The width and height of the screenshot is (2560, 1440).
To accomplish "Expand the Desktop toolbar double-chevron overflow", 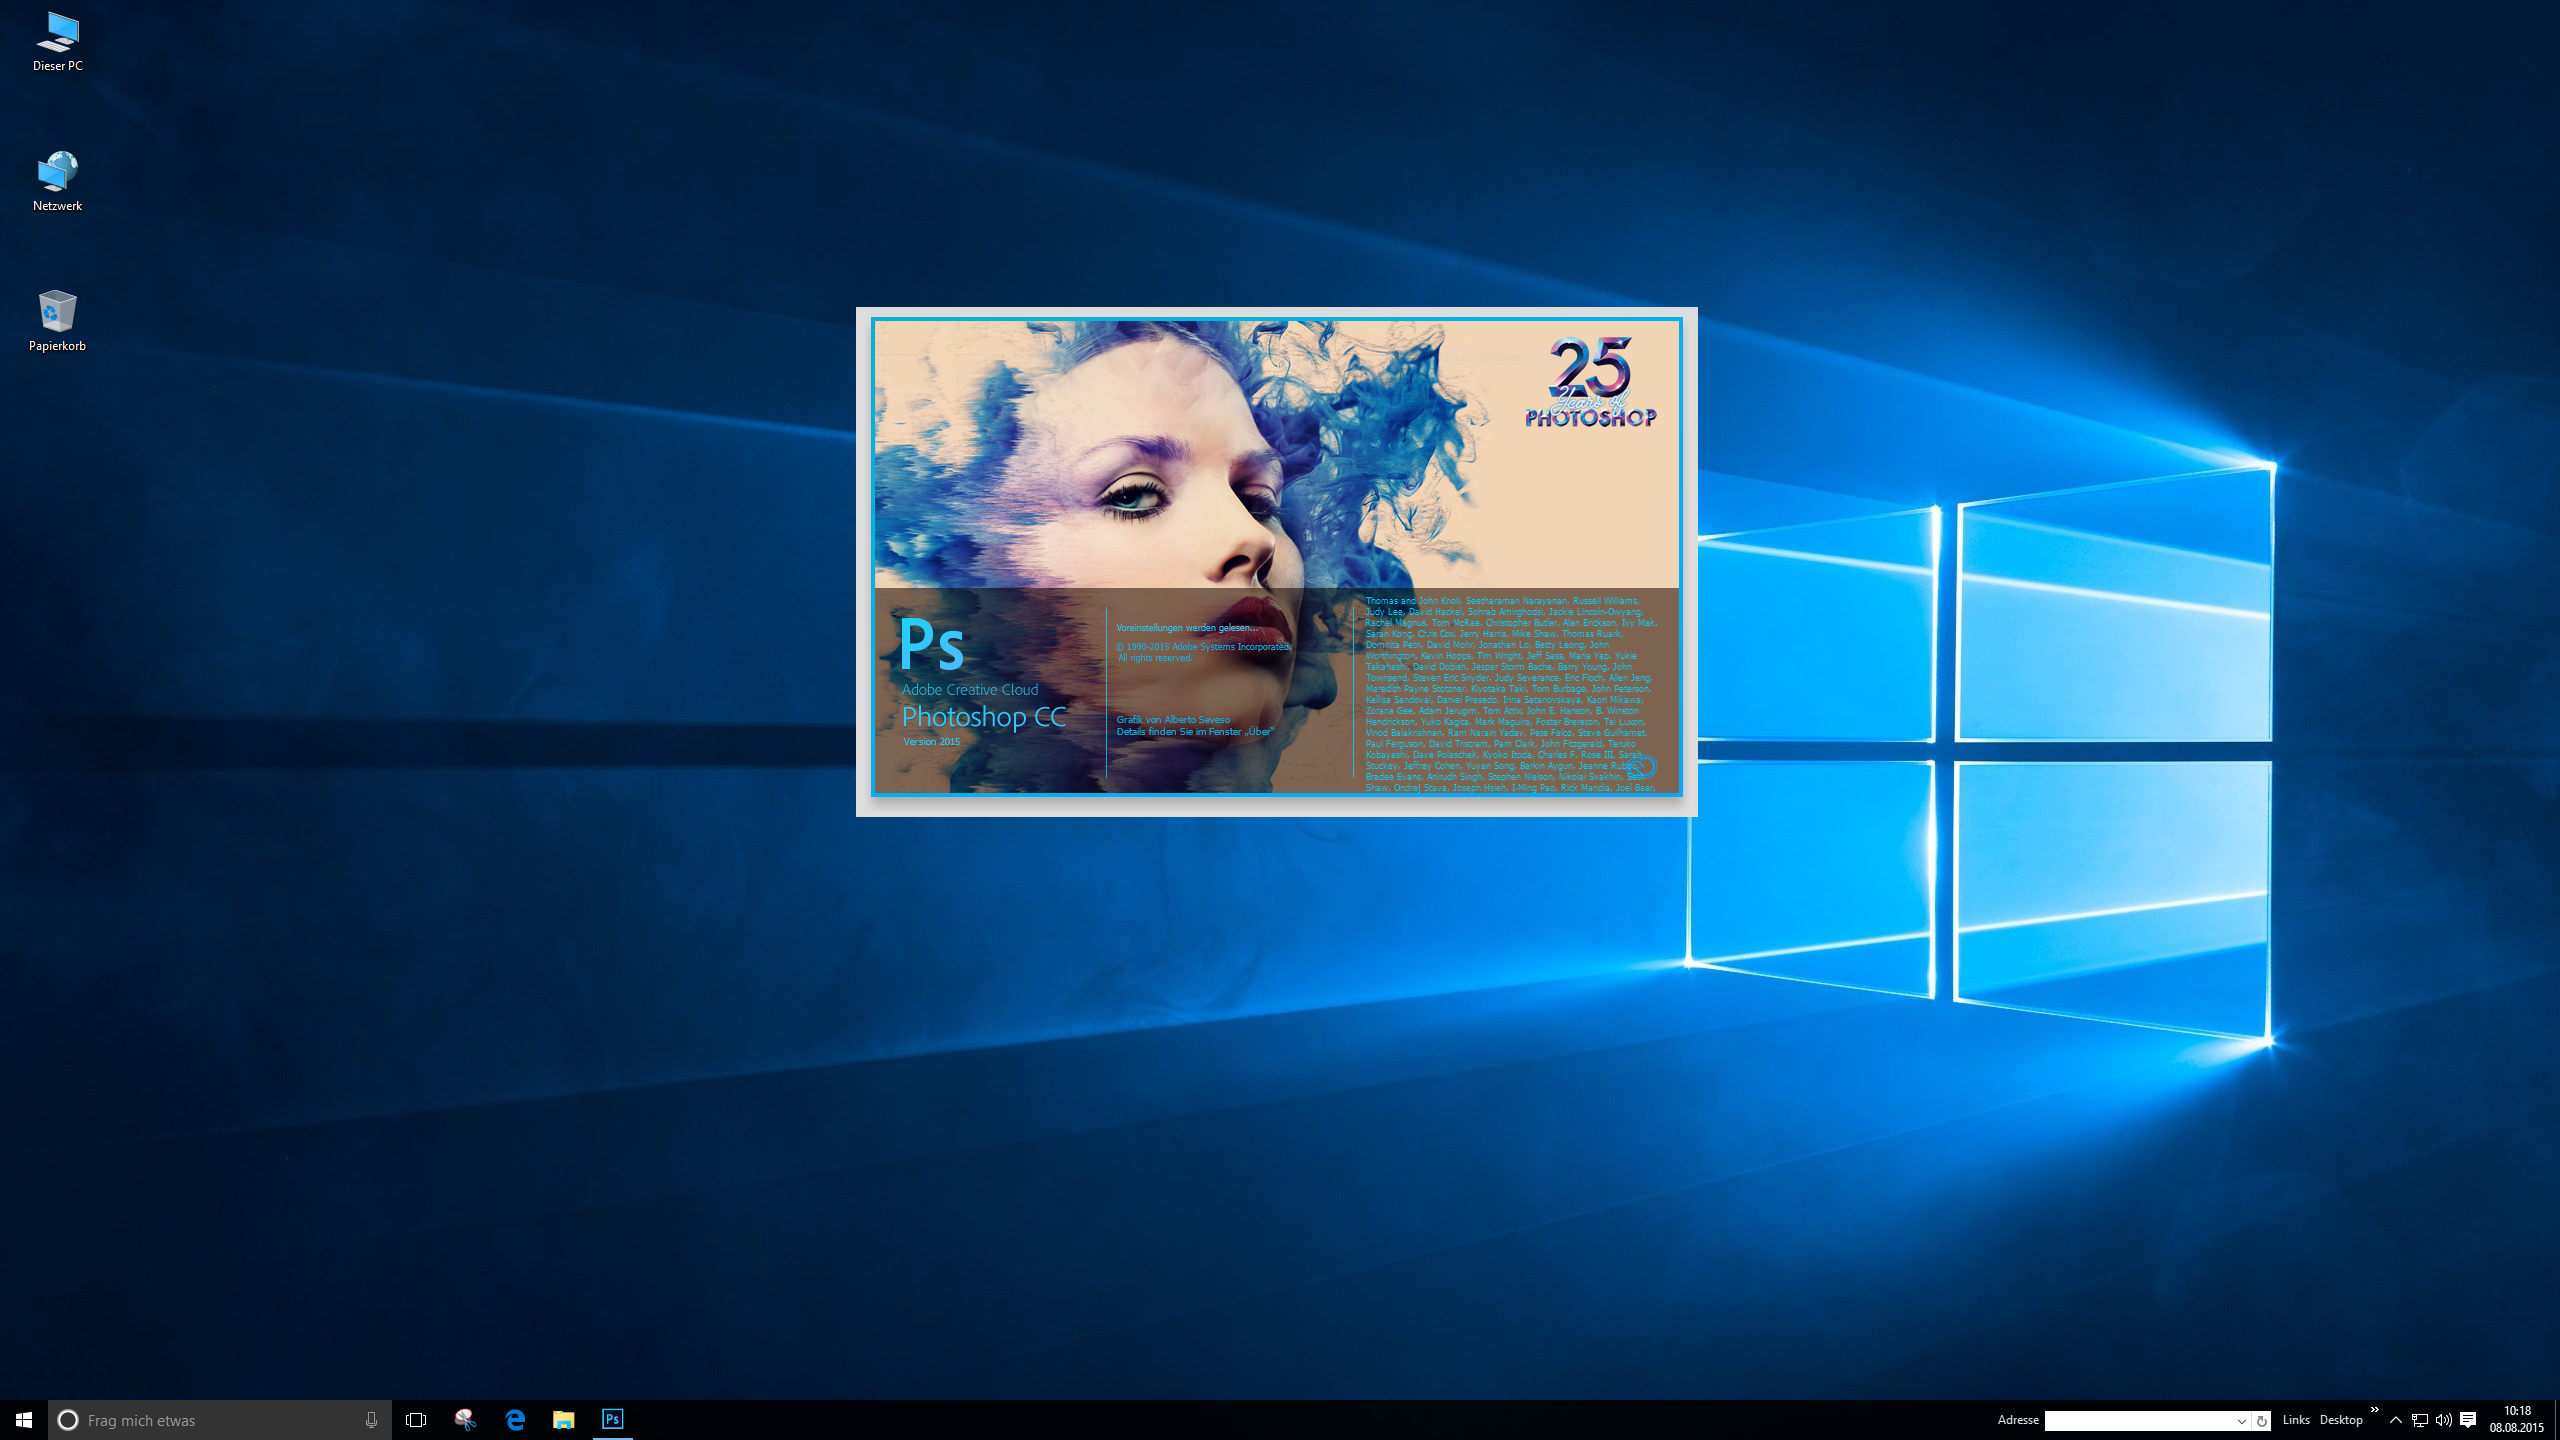I will (x=2374, y=1410).
